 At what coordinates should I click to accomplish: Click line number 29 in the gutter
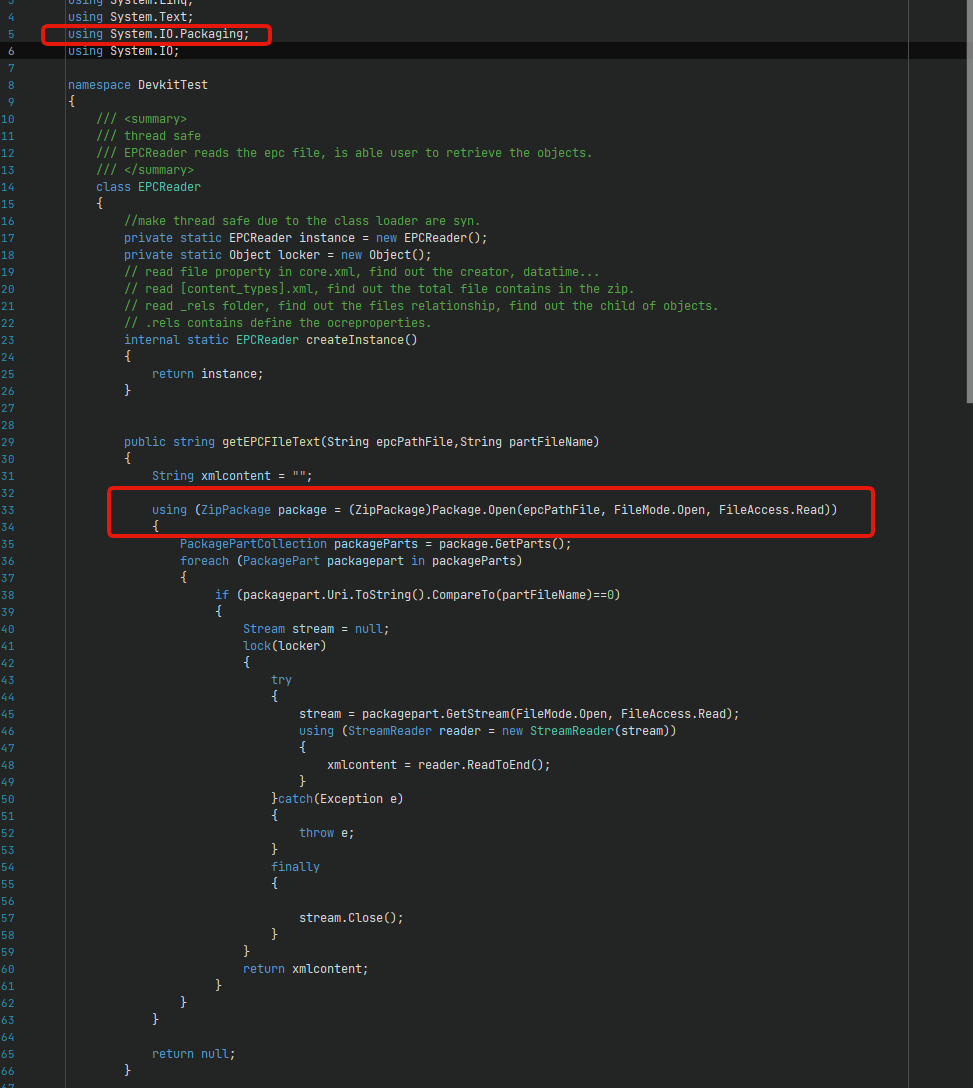click(x=8, y=442)
